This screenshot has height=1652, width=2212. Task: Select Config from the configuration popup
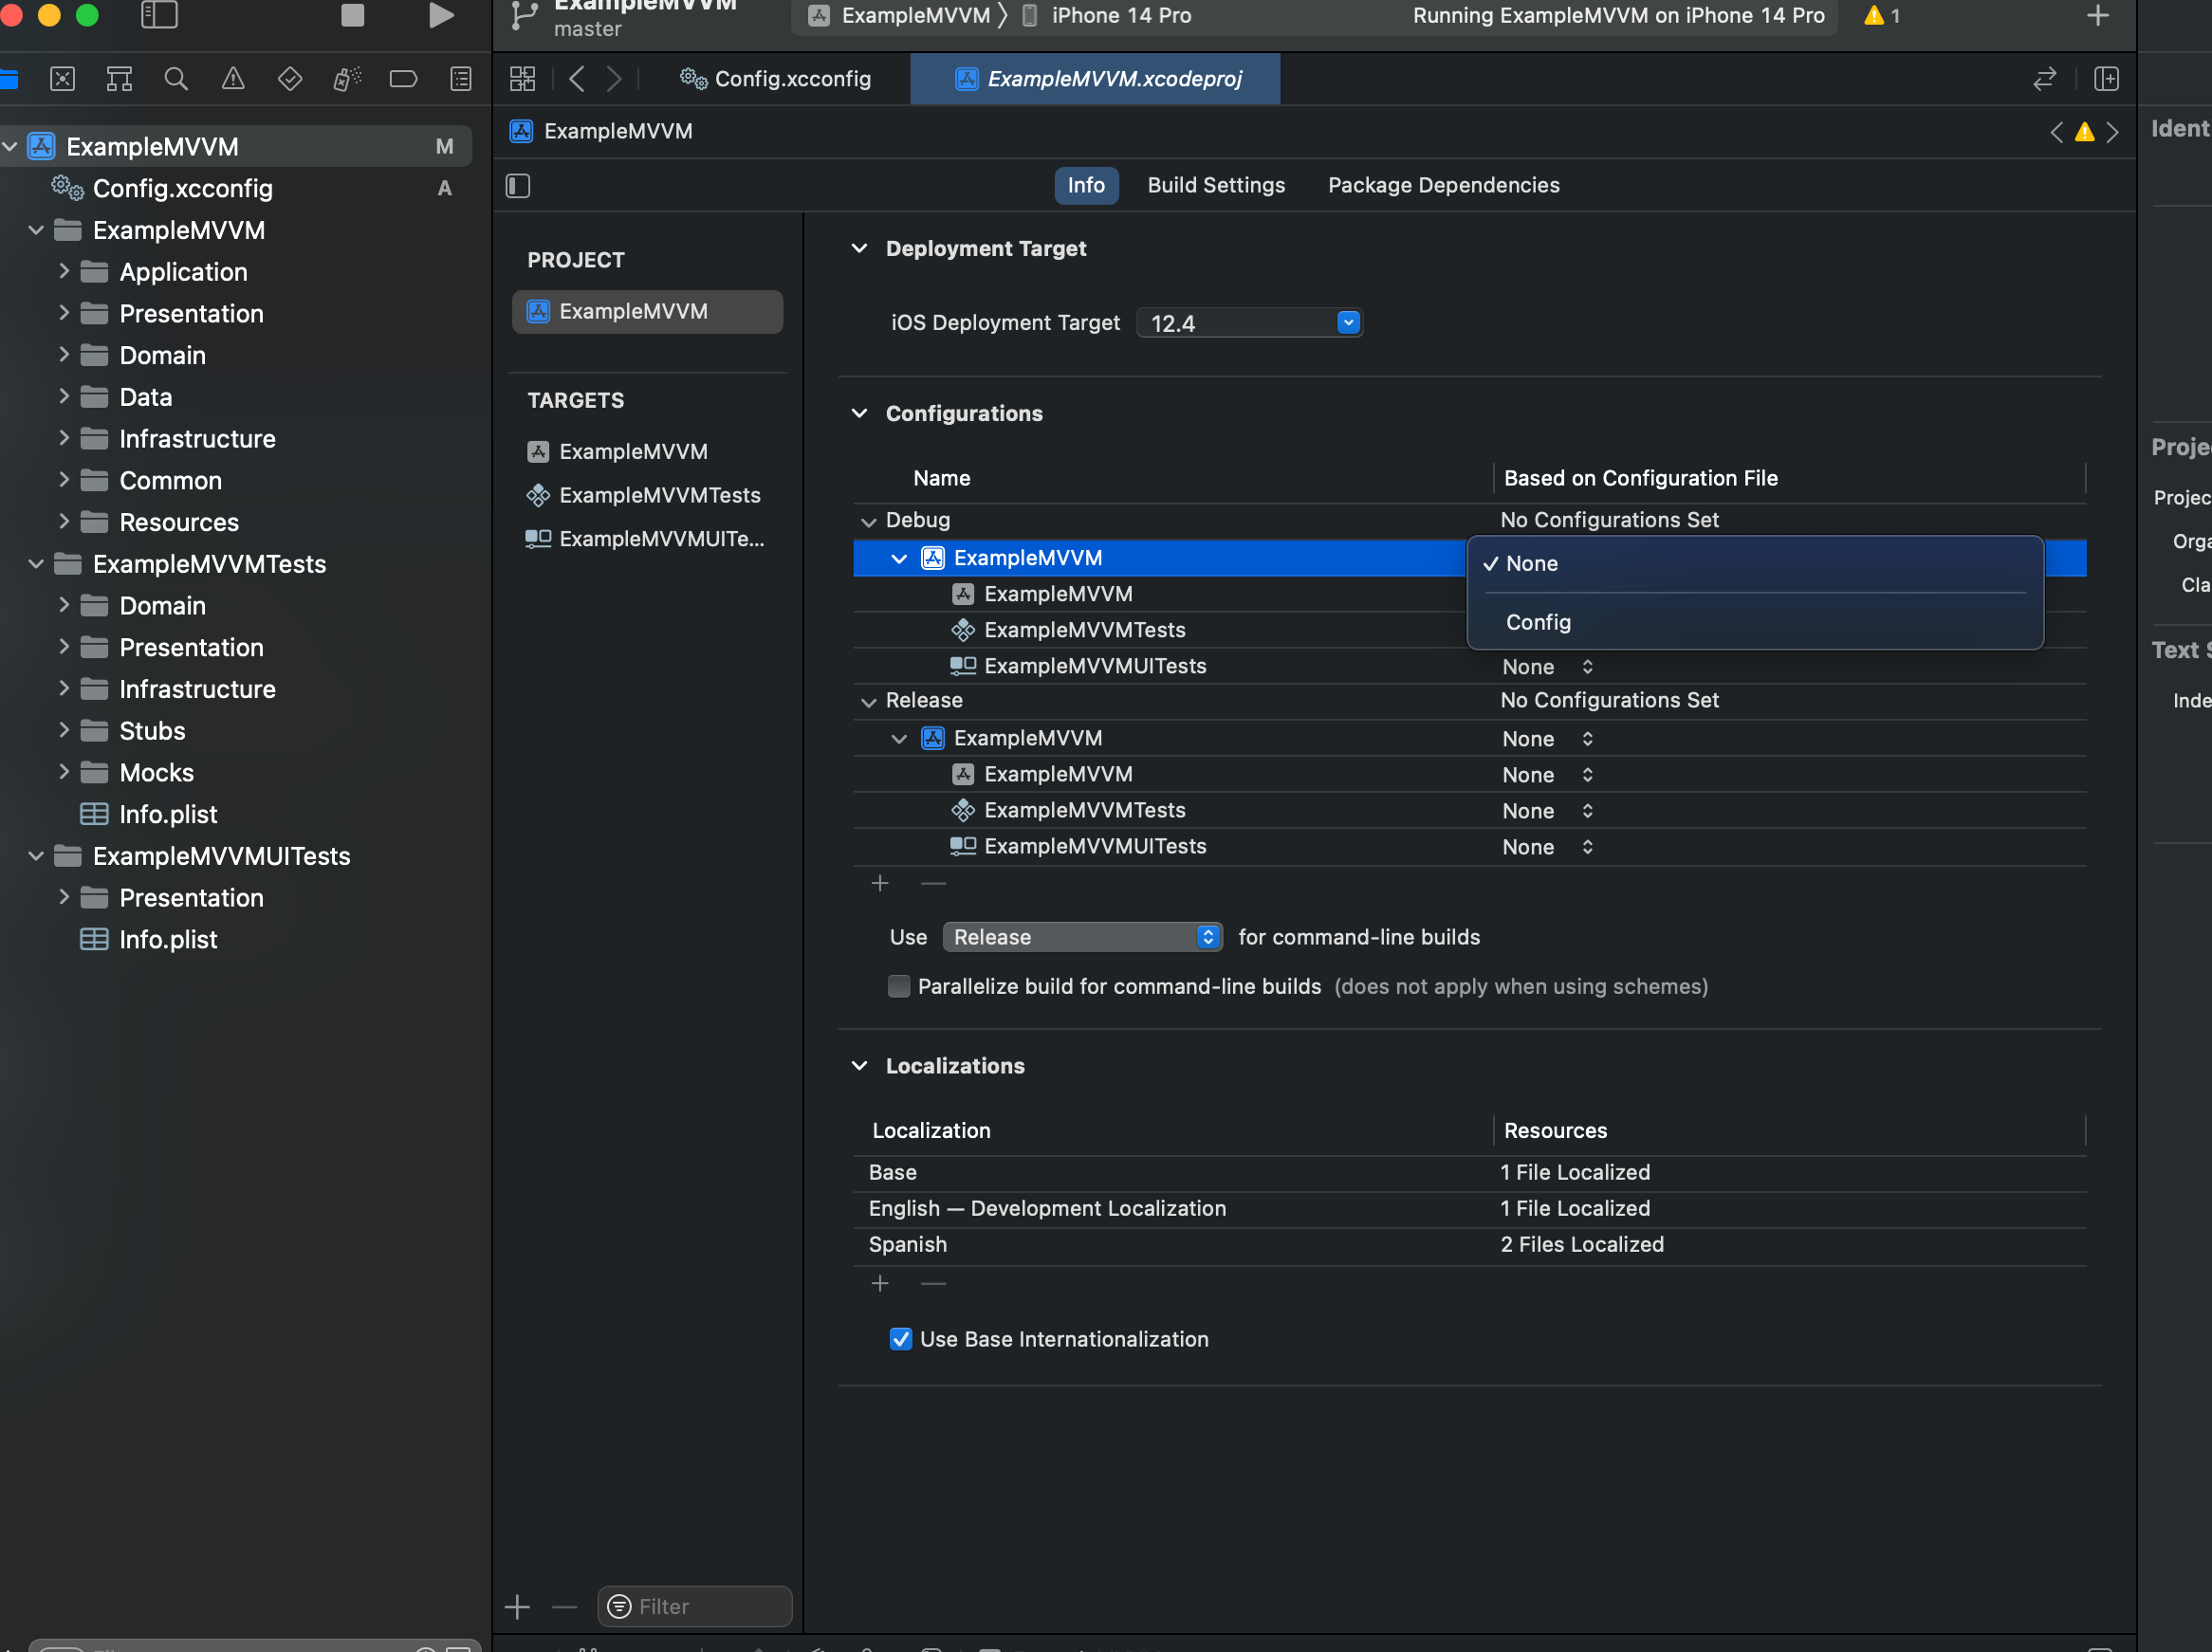1538,622
